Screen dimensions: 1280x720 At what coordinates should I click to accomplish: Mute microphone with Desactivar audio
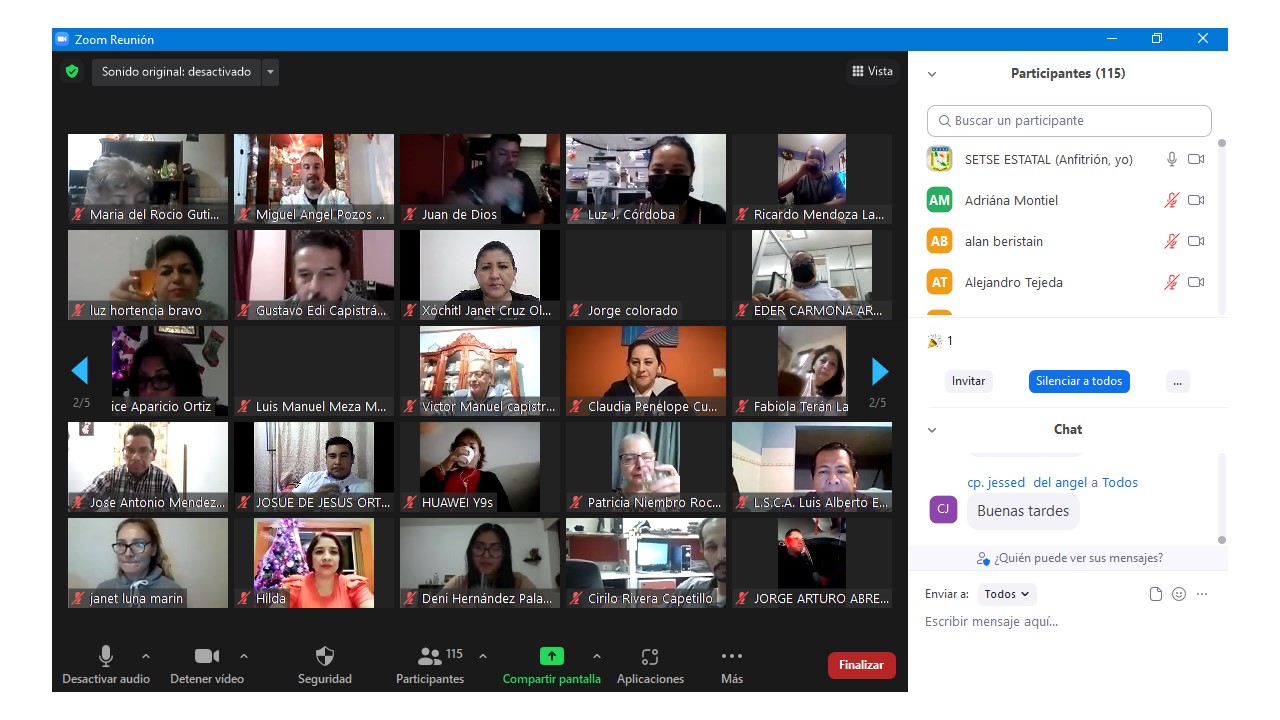coord(106,665)
